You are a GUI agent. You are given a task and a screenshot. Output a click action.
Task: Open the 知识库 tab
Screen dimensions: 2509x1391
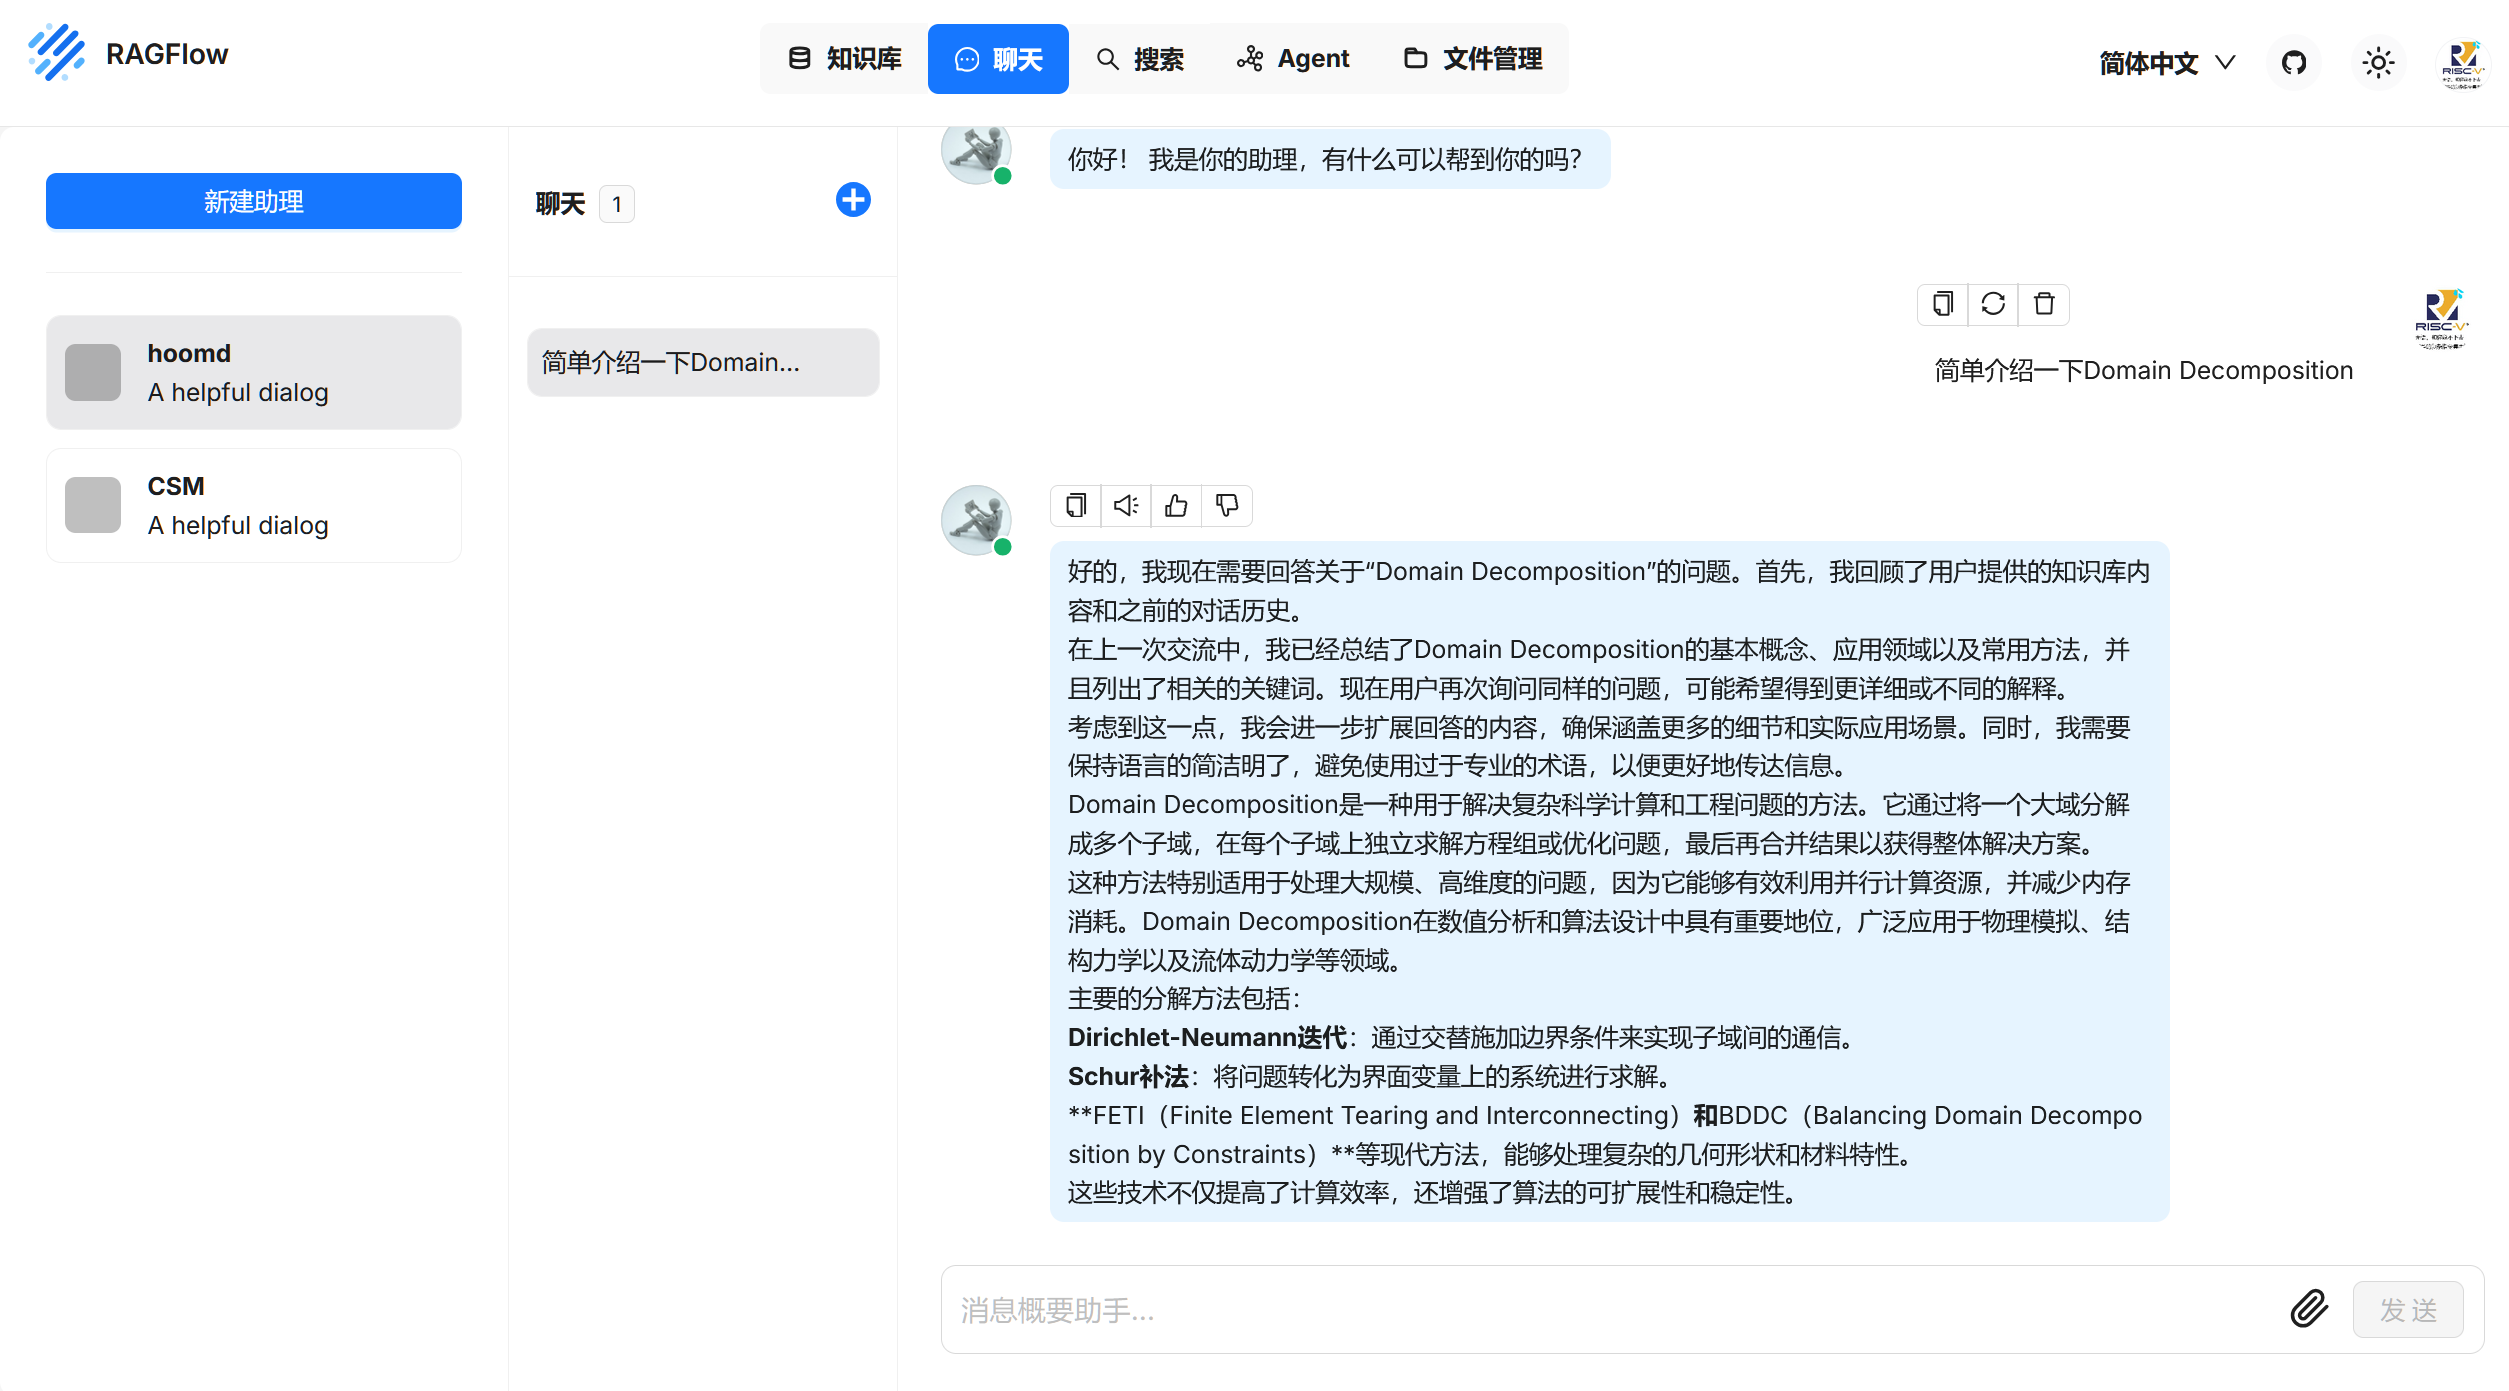pos(844,59)
